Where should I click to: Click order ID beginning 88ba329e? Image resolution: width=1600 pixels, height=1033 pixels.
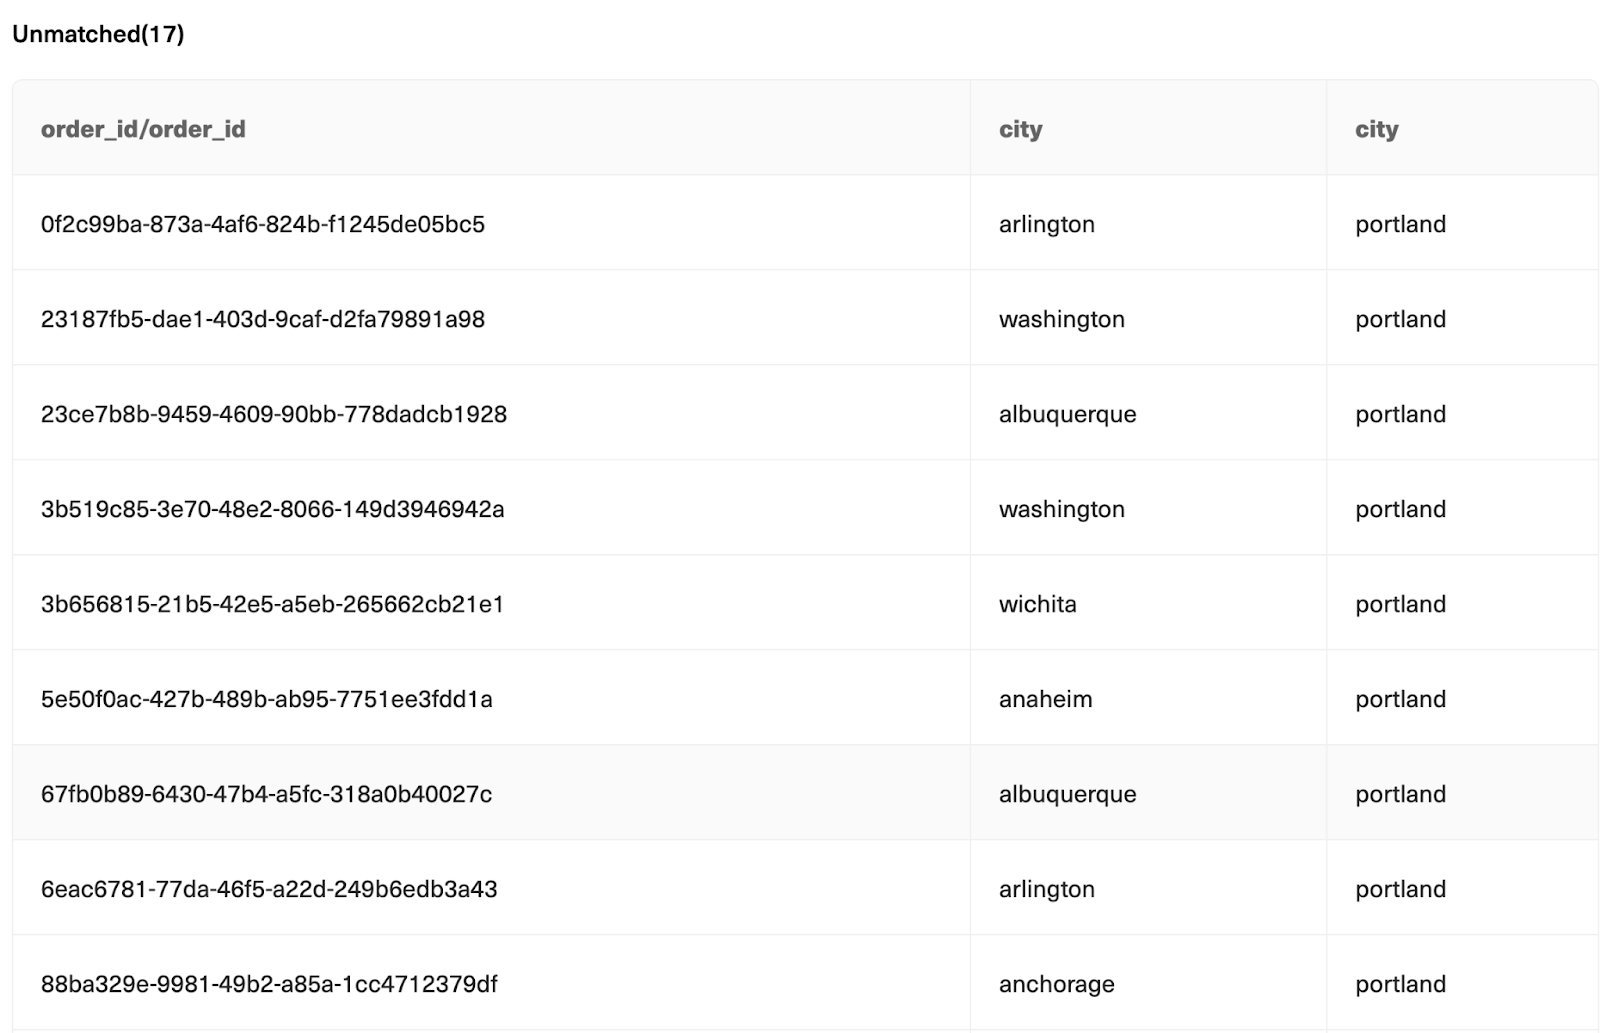pyautogui.click(x=268, y=984)
